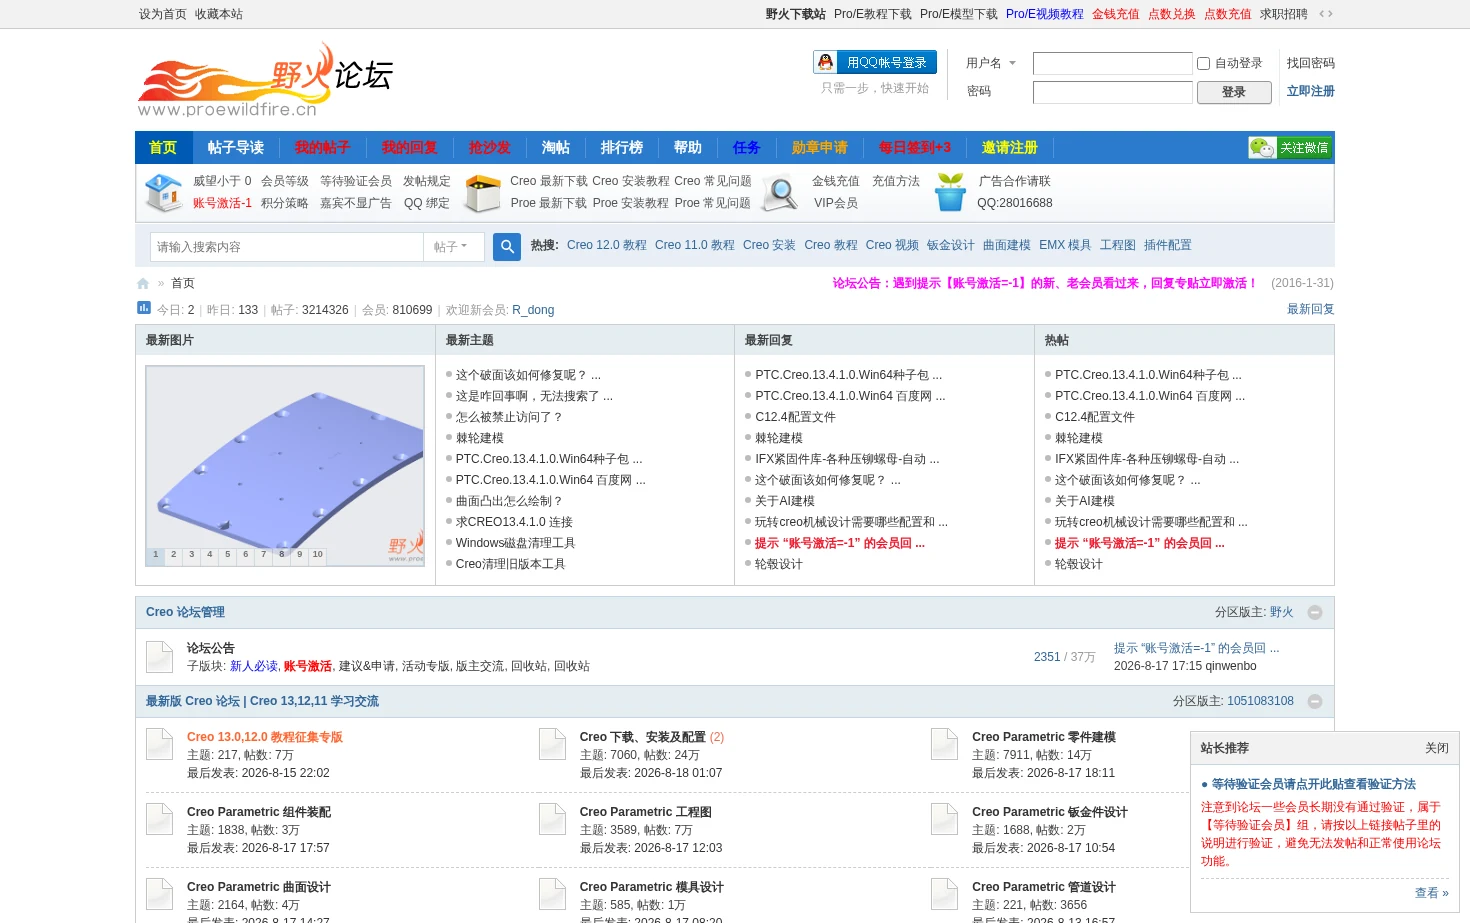Click the Creo 下载、安装及配置 forum icon
Screen dimensions: 1470x923
(553, 744)
